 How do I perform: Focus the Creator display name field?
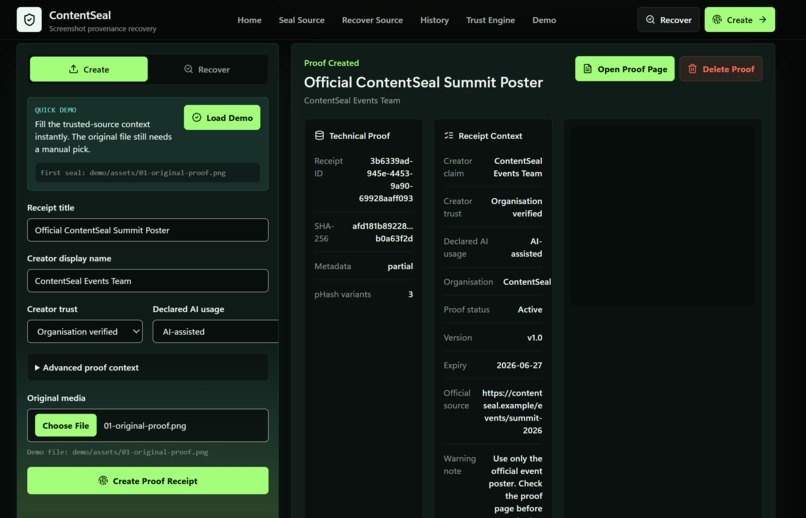(x=148, y=281)
